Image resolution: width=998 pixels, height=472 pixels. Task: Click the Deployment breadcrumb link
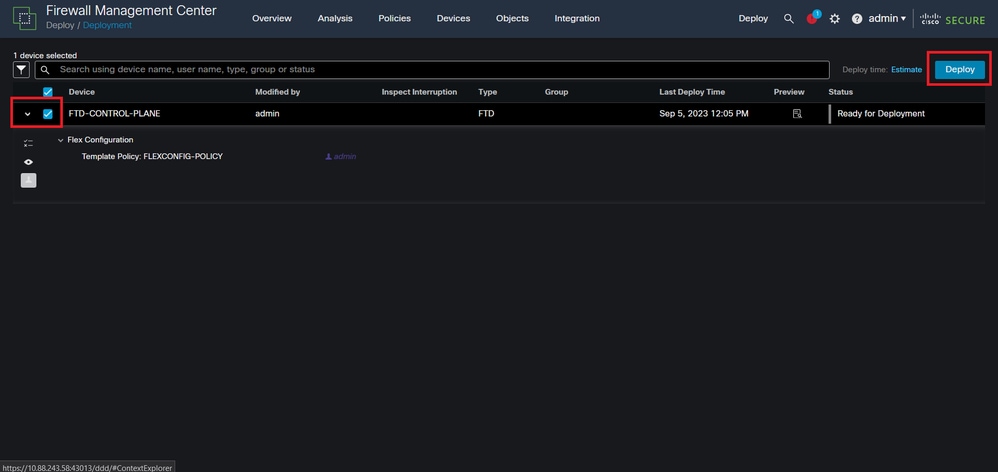point(108,25)
